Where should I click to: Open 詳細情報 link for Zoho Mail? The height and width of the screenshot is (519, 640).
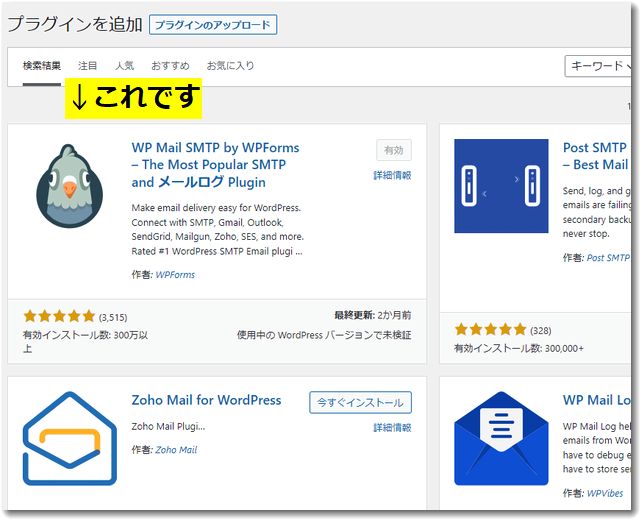coord(392,428)
